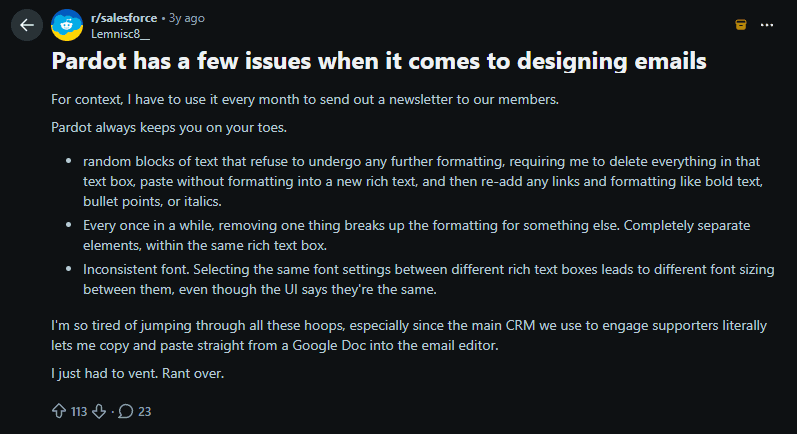
Task: Upvote the Pardot post
Action: 59,411
